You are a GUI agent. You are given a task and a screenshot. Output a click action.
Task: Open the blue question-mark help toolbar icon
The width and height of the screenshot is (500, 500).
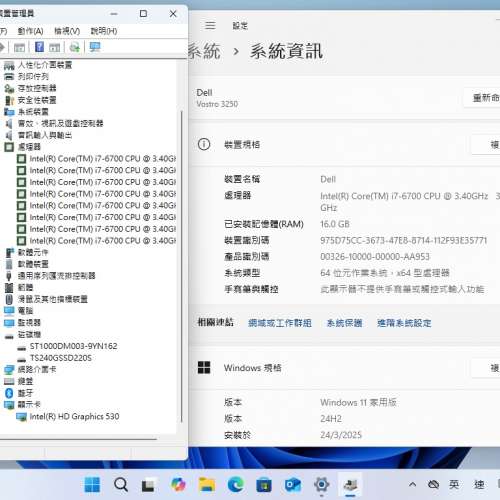pos(39,47)
